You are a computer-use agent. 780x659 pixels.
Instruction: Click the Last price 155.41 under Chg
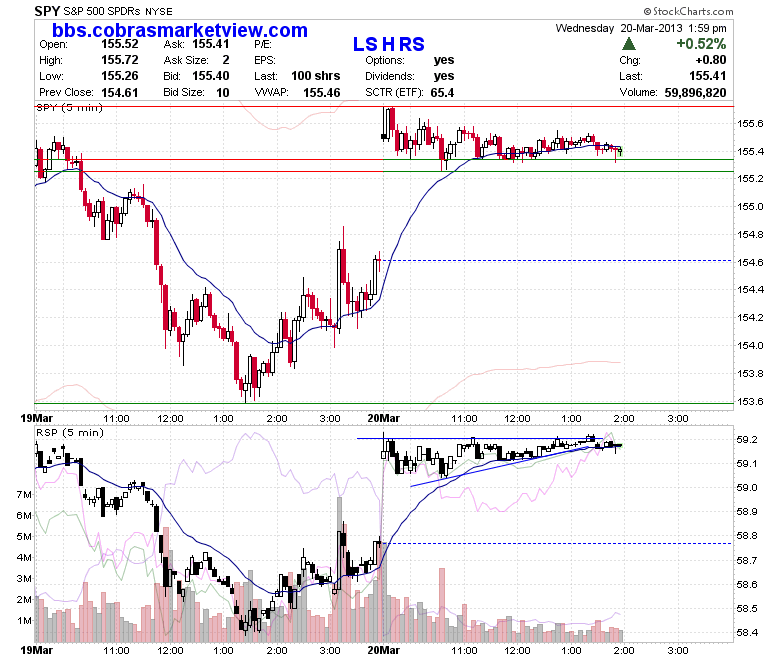(x=707, y=76)
